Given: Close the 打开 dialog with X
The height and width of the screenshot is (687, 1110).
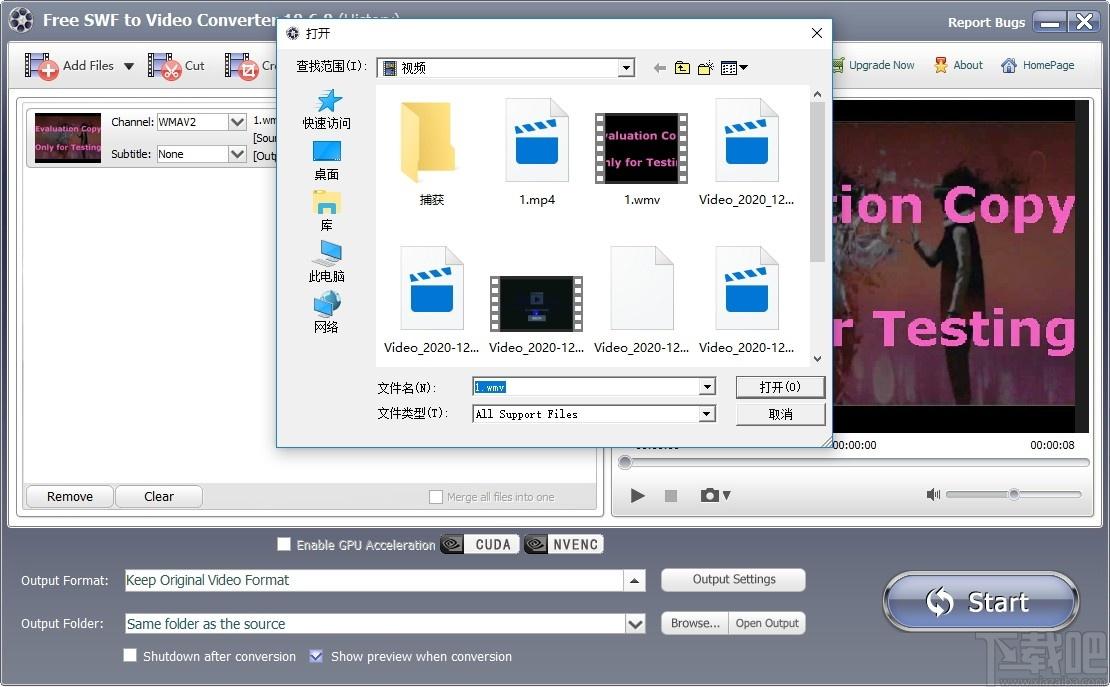Looking at the screenshot, I should coord(816,33).
